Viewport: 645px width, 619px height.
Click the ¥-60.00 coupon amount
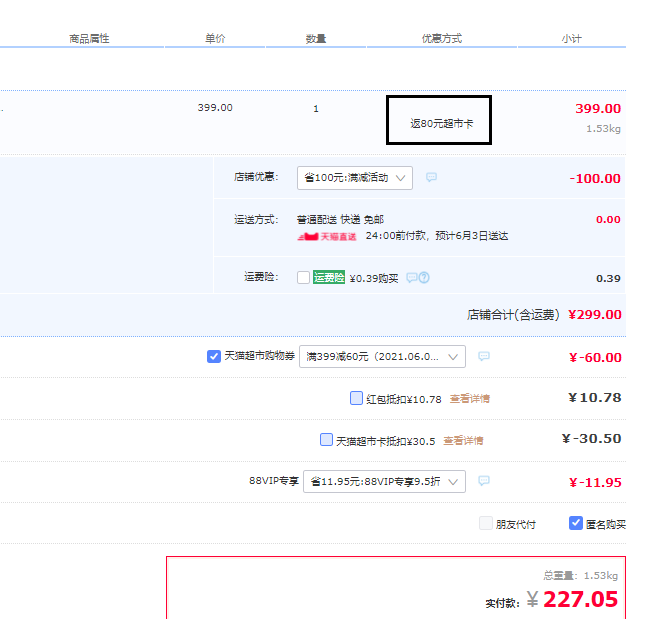tap(595, 357)
